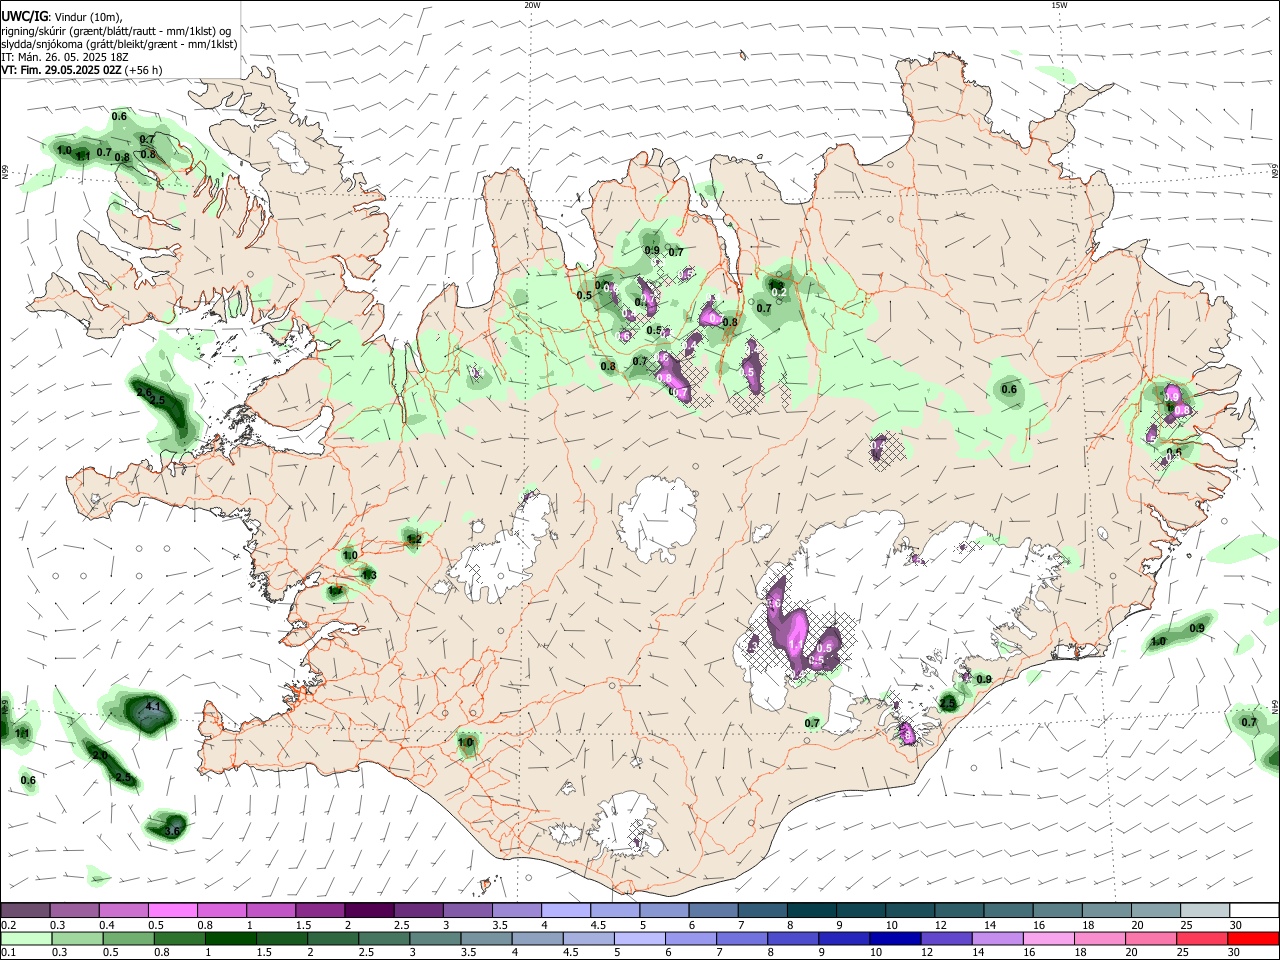The width and height of the screenshot is (1280, 960).
Task: Click the '0.1' label under rain legend
Action: pos(9,953)
